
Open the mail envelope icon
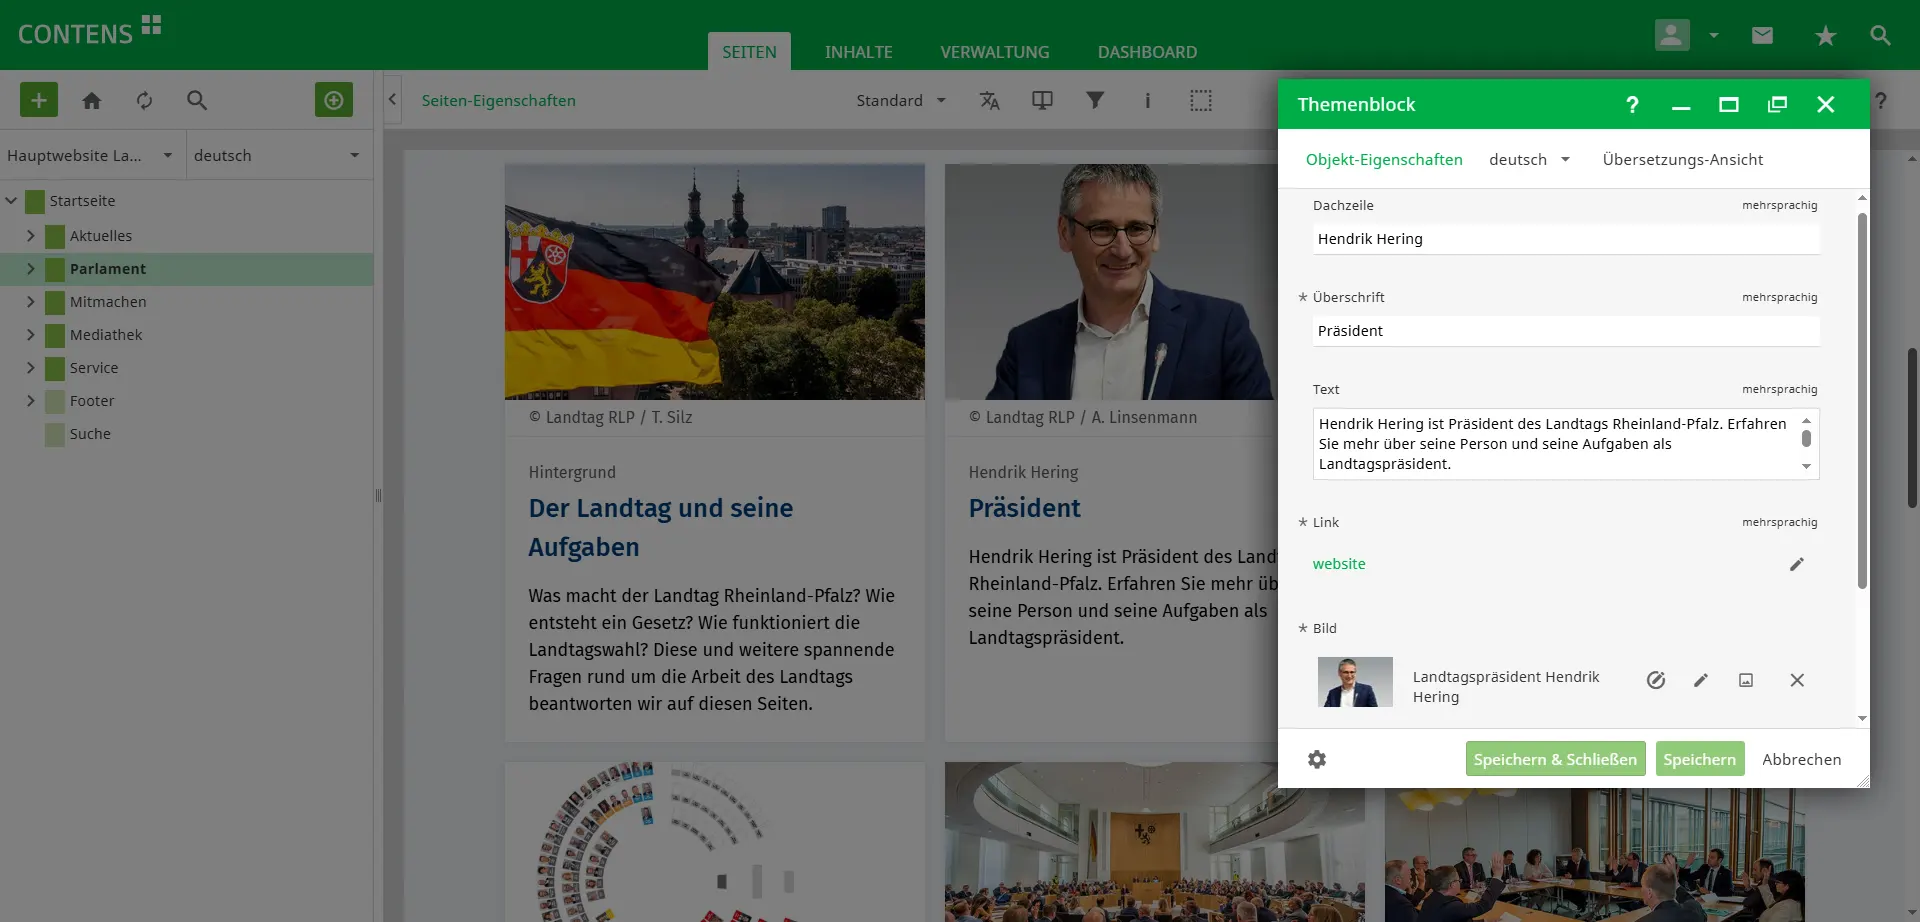[1762, 36]
